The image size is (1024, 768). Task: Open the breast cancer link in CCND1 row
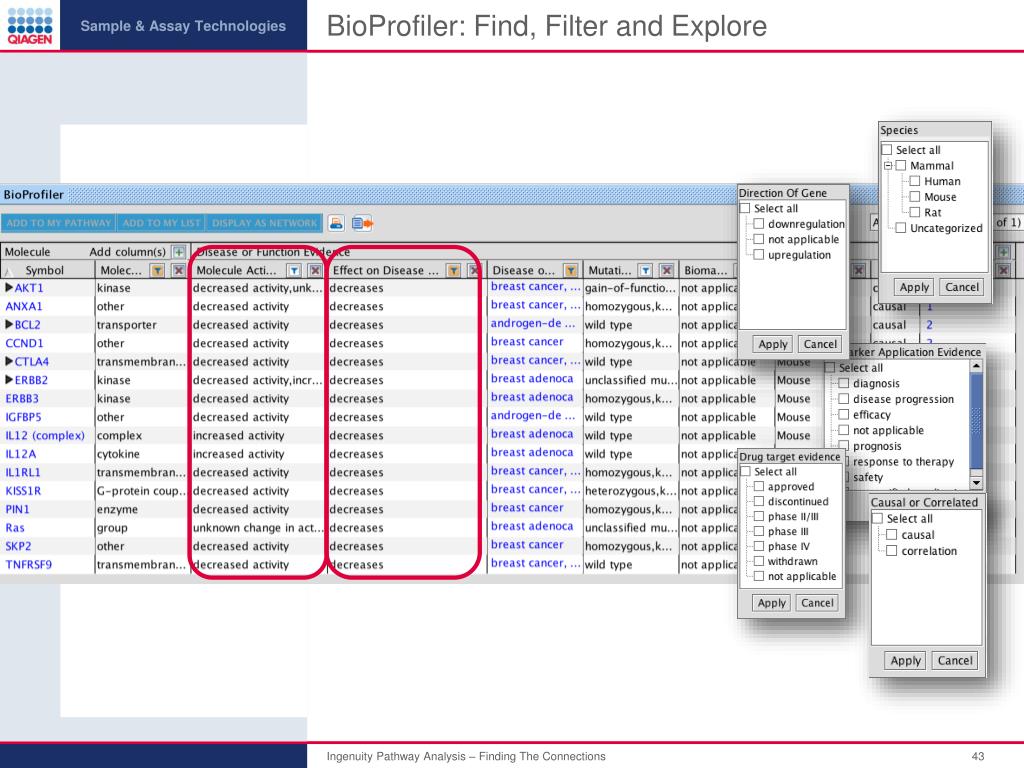[x=527, y=342]
